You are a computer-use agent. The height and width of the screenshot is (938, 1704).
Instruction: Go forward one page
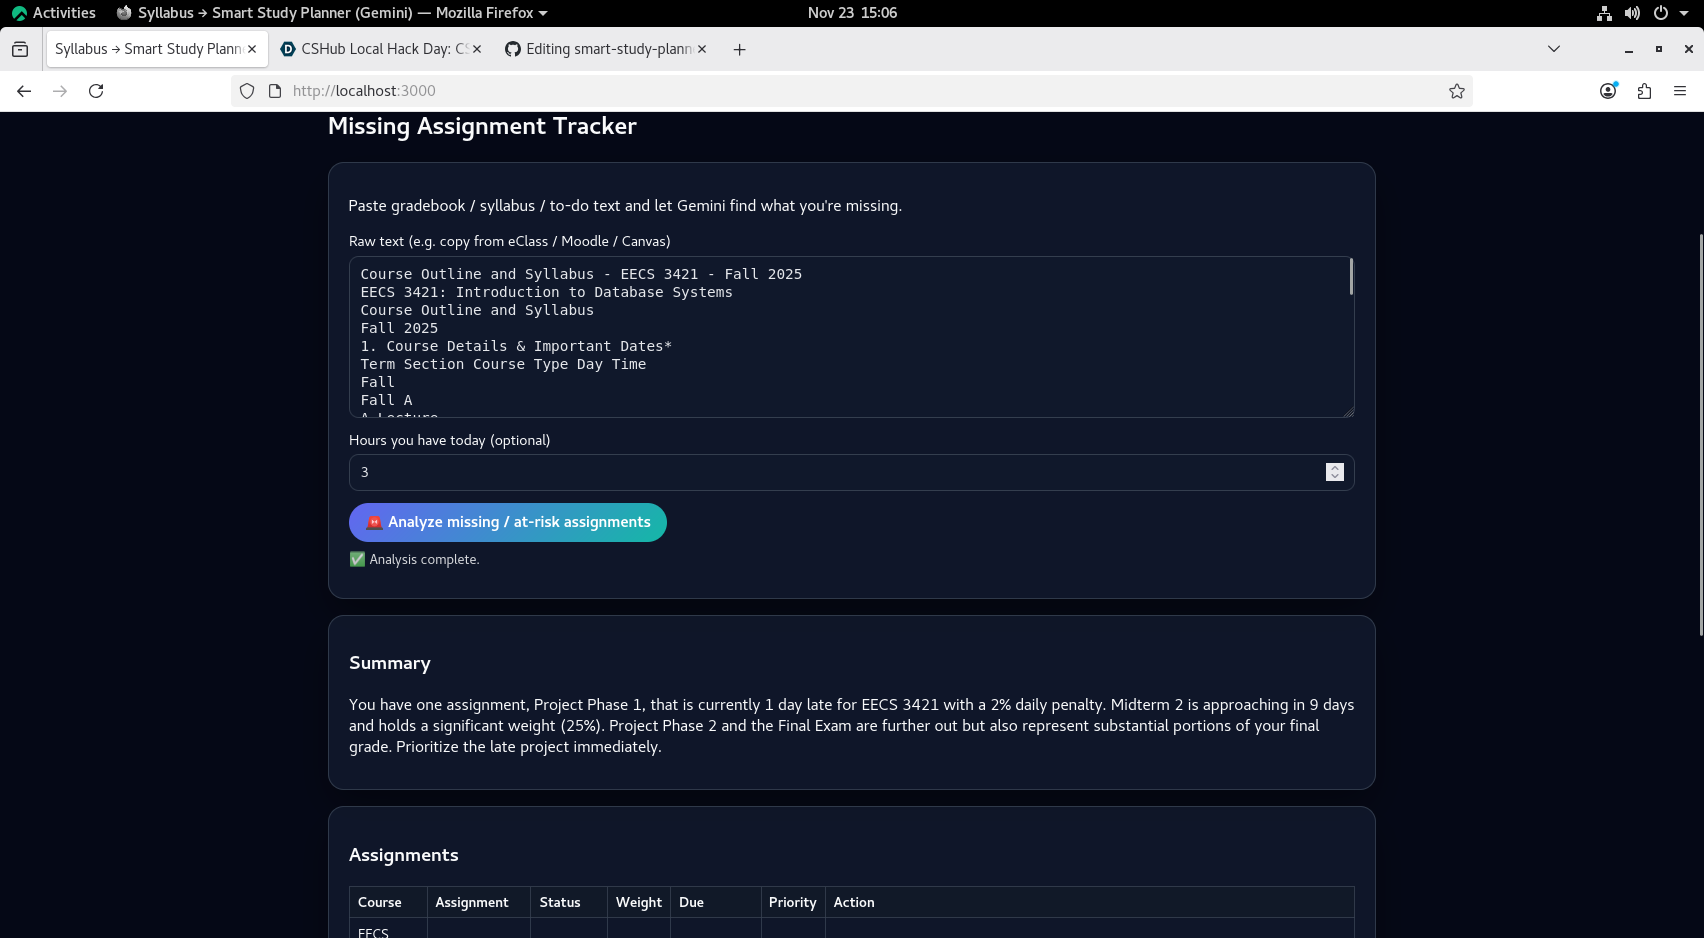point(60,91)
